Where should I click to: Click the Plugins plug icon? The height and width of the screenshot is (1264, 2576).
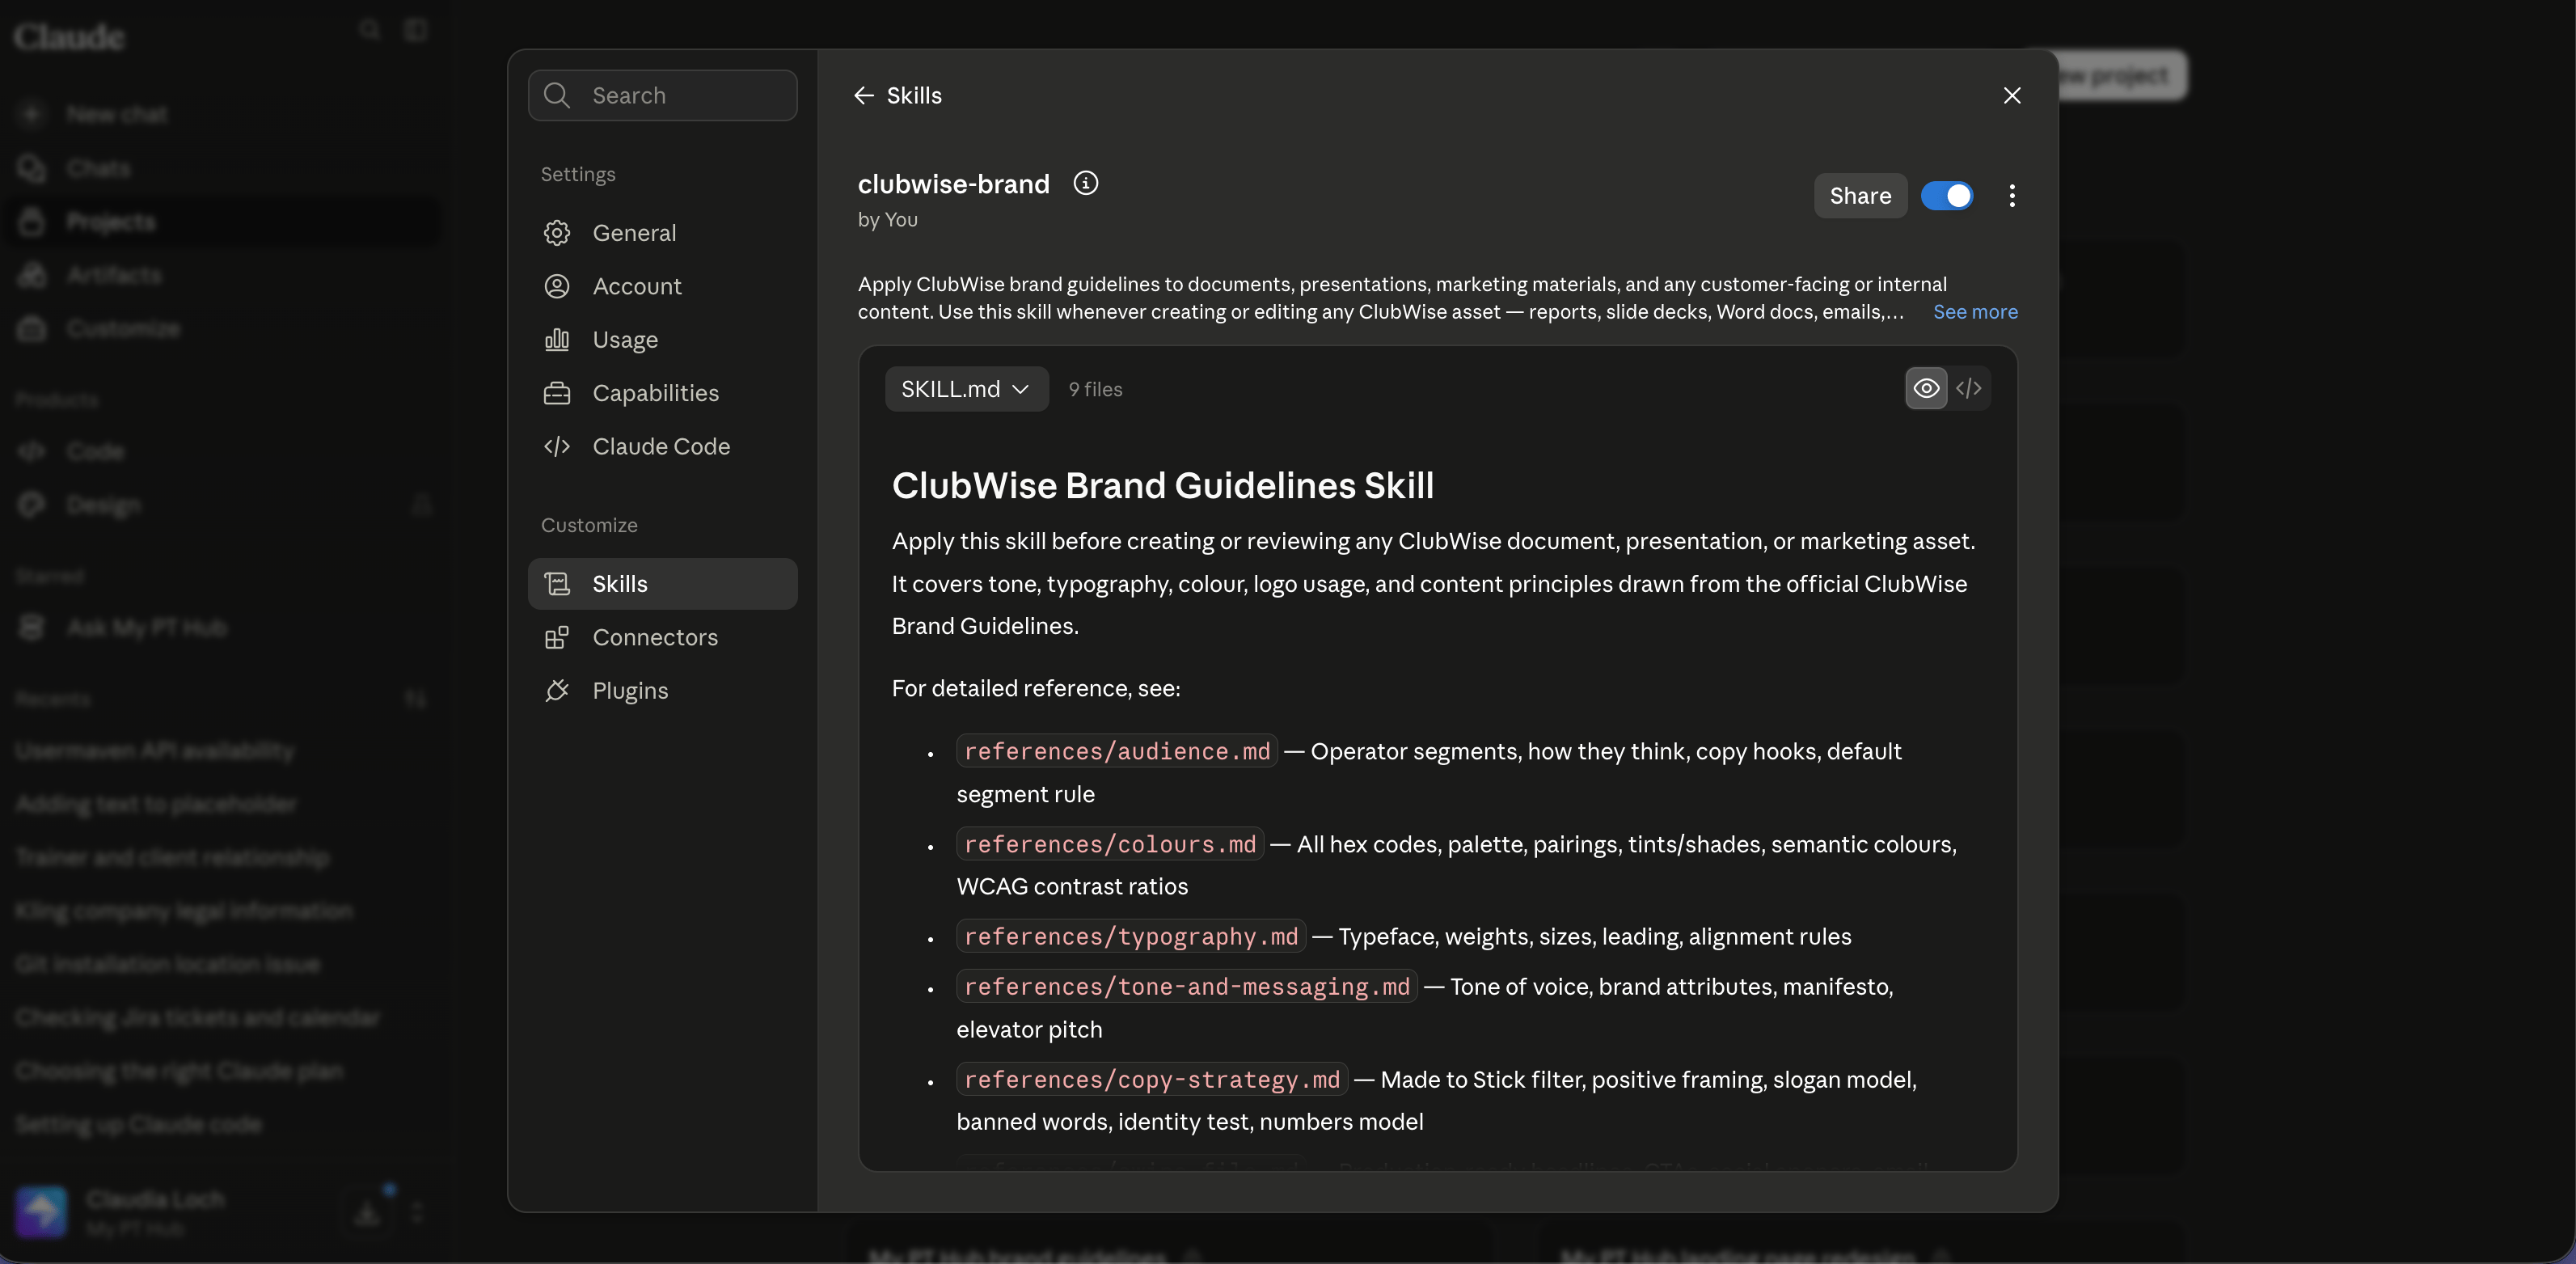557,691
